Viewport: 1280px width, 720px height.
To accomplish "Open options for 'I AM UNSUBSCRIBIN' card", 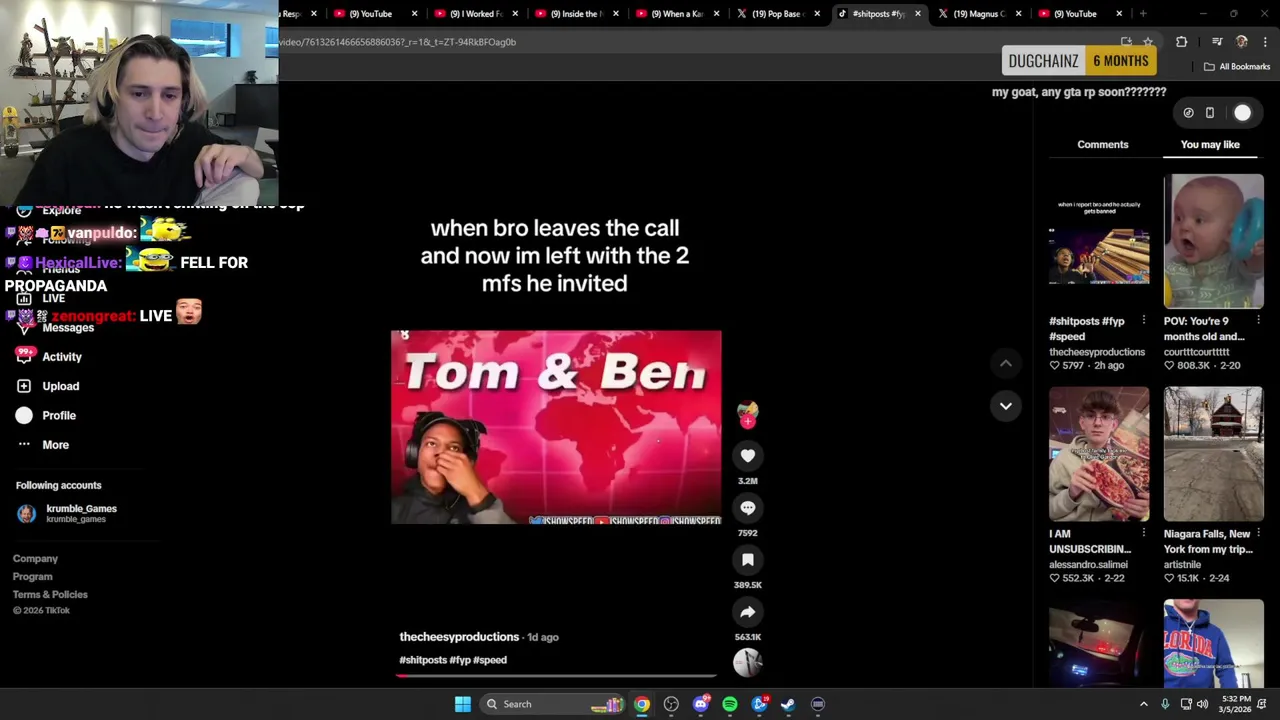I will (1143, 534).
